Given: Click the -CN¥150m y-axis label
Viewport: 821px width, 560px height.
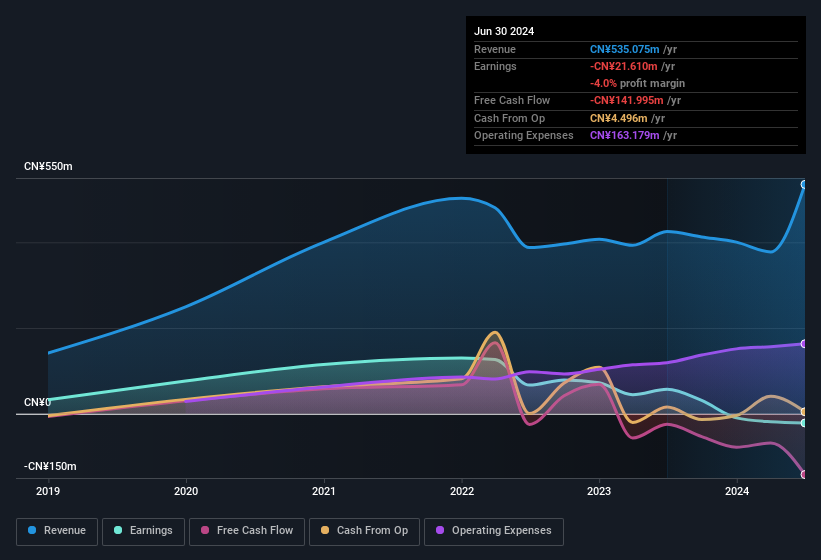Looking at the screenshot, I should click(x=50, y=466).
